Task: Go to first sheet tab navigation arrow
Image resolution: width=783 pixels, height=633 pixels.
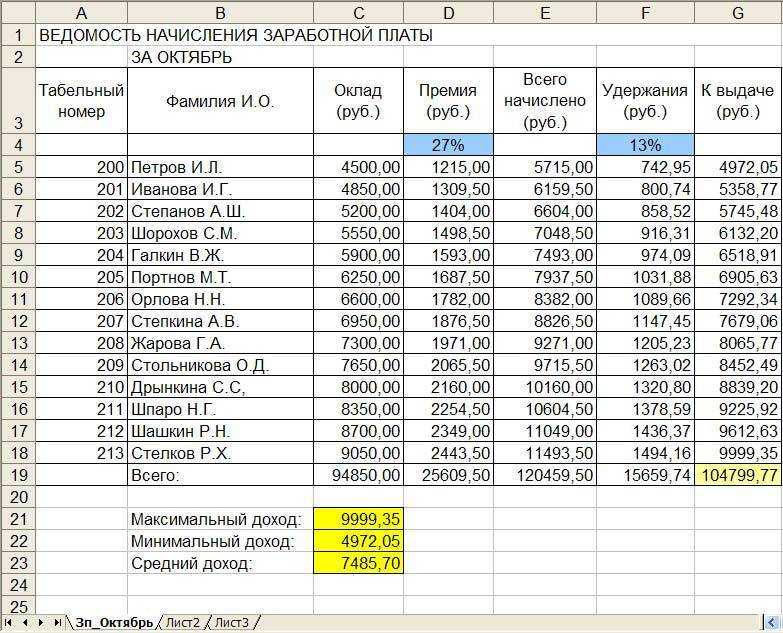Action: (8, 623)
